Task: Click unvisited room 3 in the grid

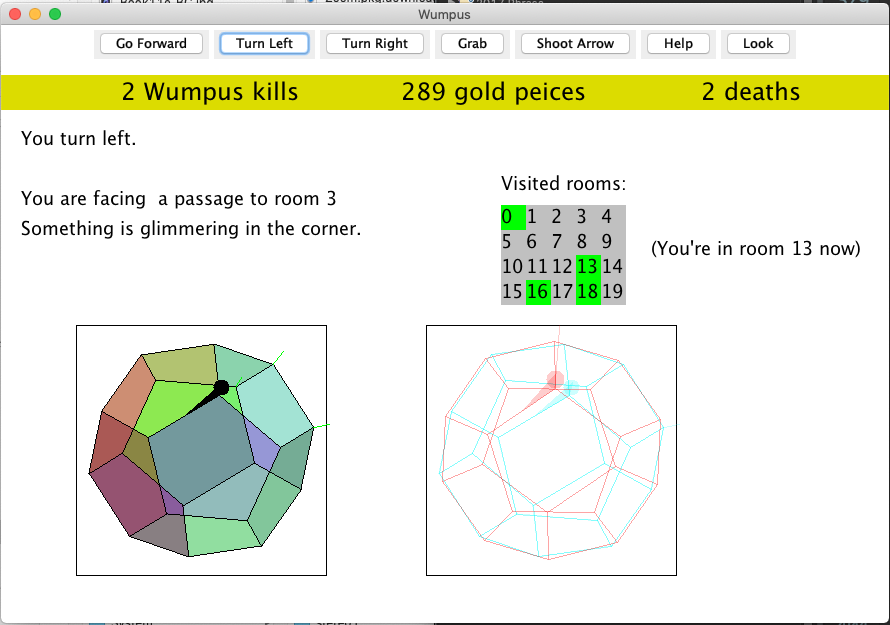Action: point(581,217)
